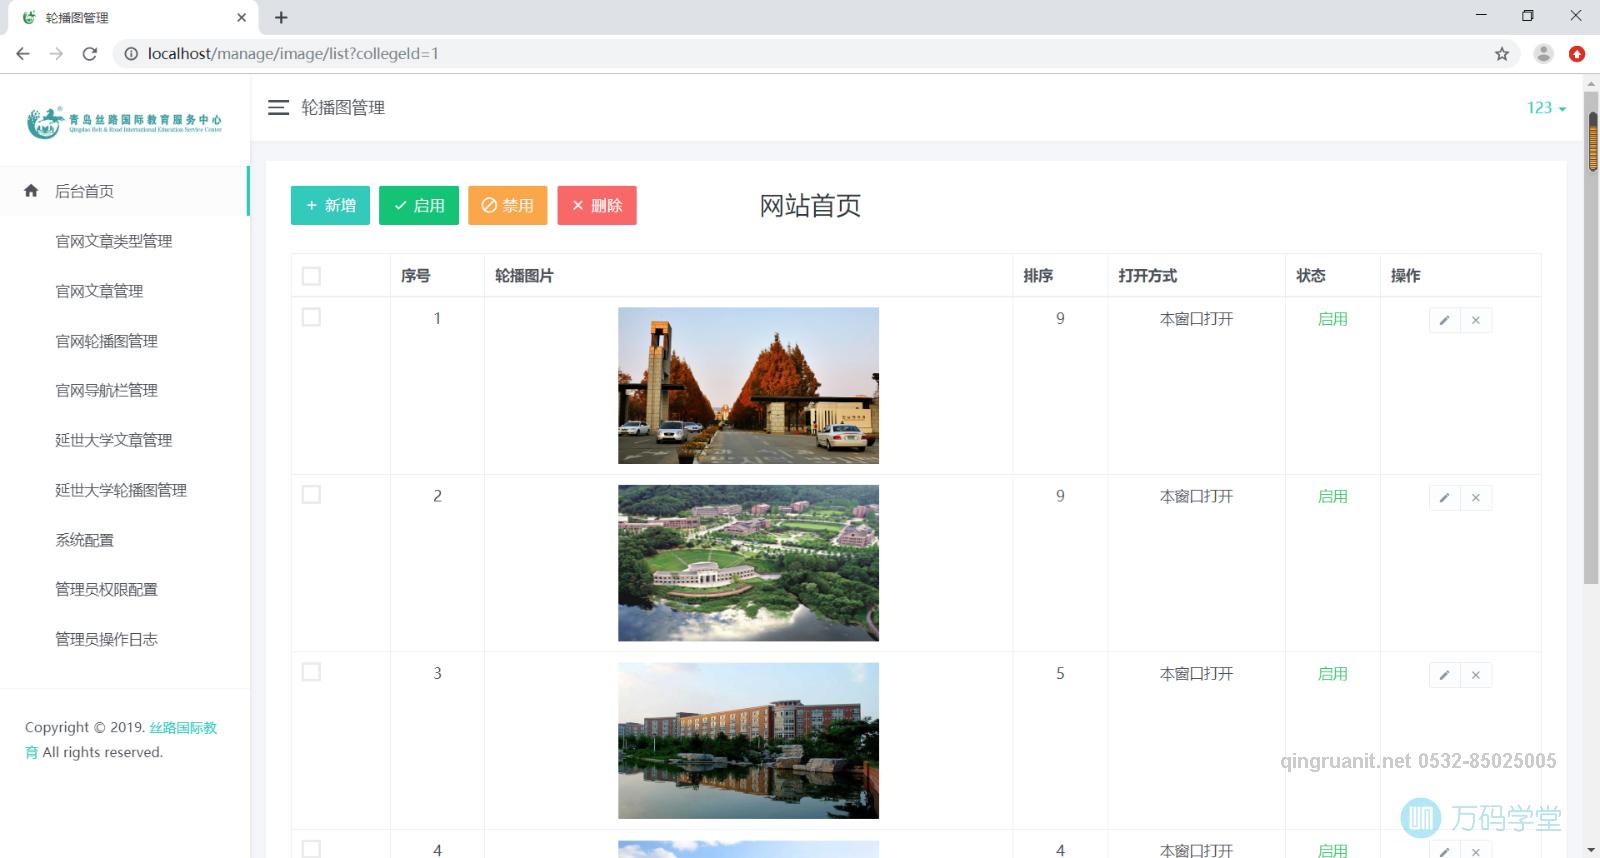Go forward with the browser forward arrow

56,54
